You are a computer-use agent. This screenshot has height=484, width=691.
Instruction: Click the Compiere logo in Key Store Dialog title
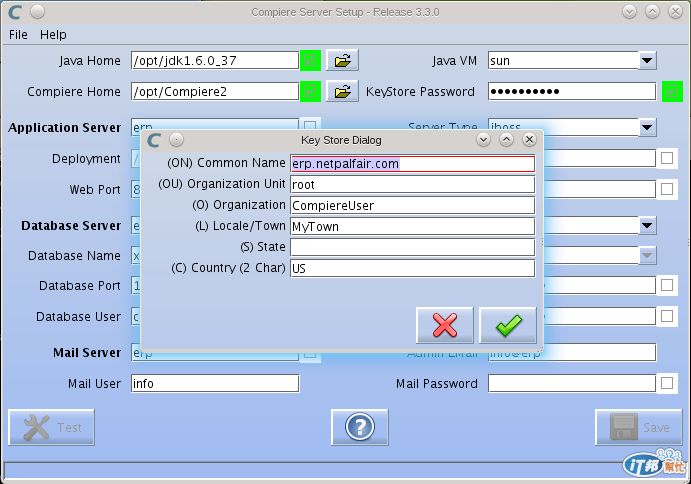click(x=154, y=140)
